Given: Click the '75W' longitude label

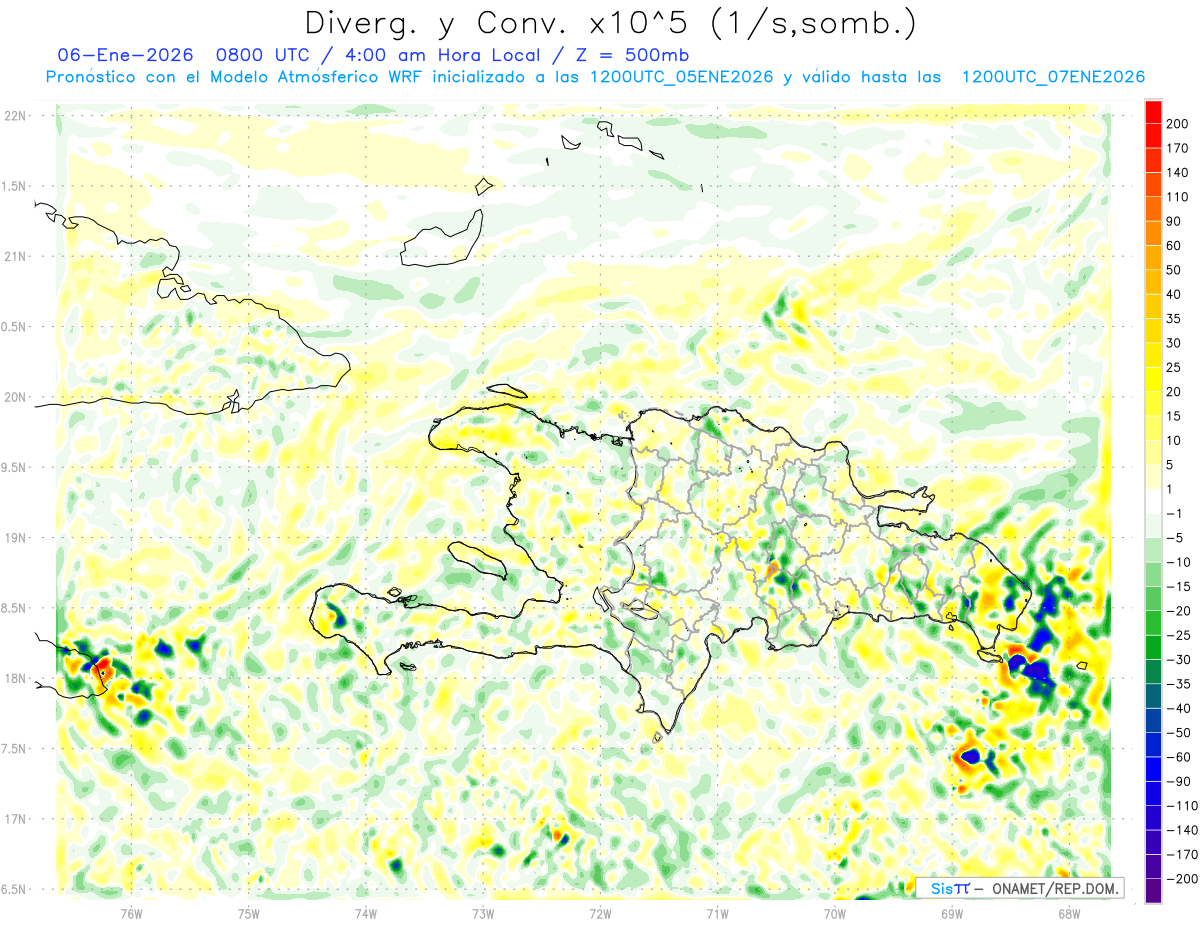Looking at the screenshot, I should pyautogui.click(x=249, y=913).
